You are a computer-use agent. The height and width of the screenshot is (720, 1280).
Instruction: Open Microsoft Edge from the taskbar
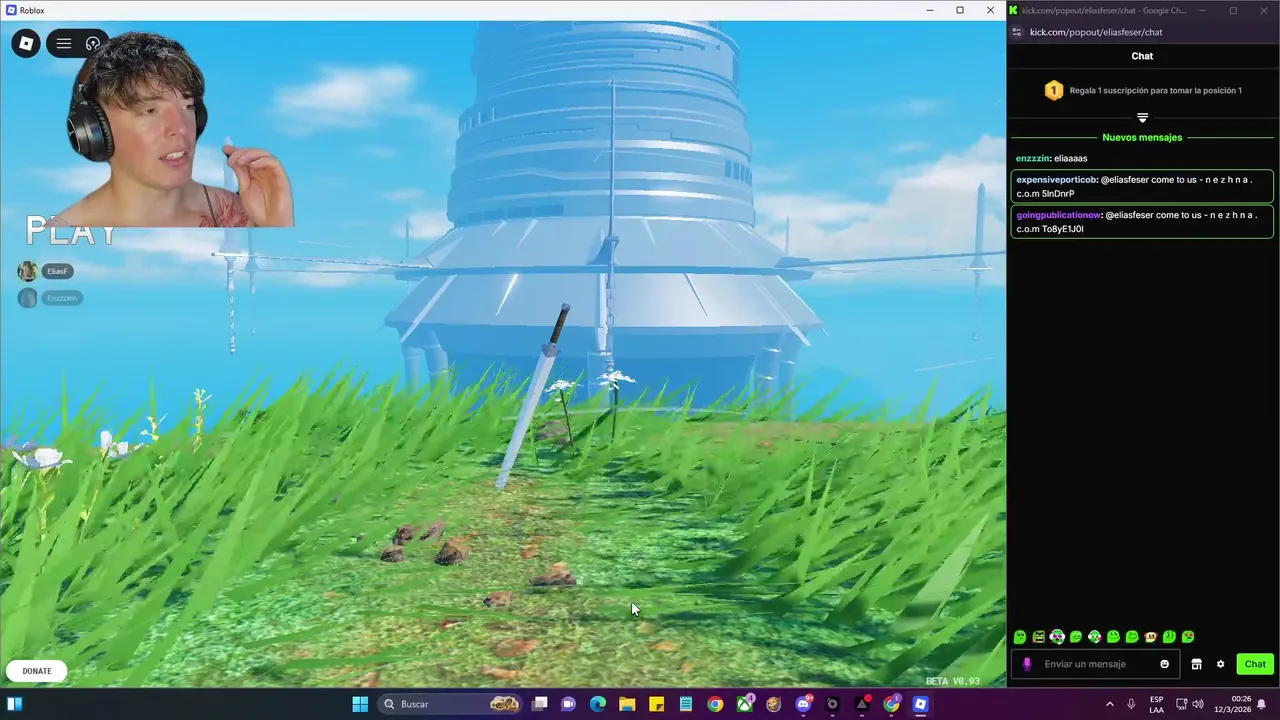(x=598, y=704)
